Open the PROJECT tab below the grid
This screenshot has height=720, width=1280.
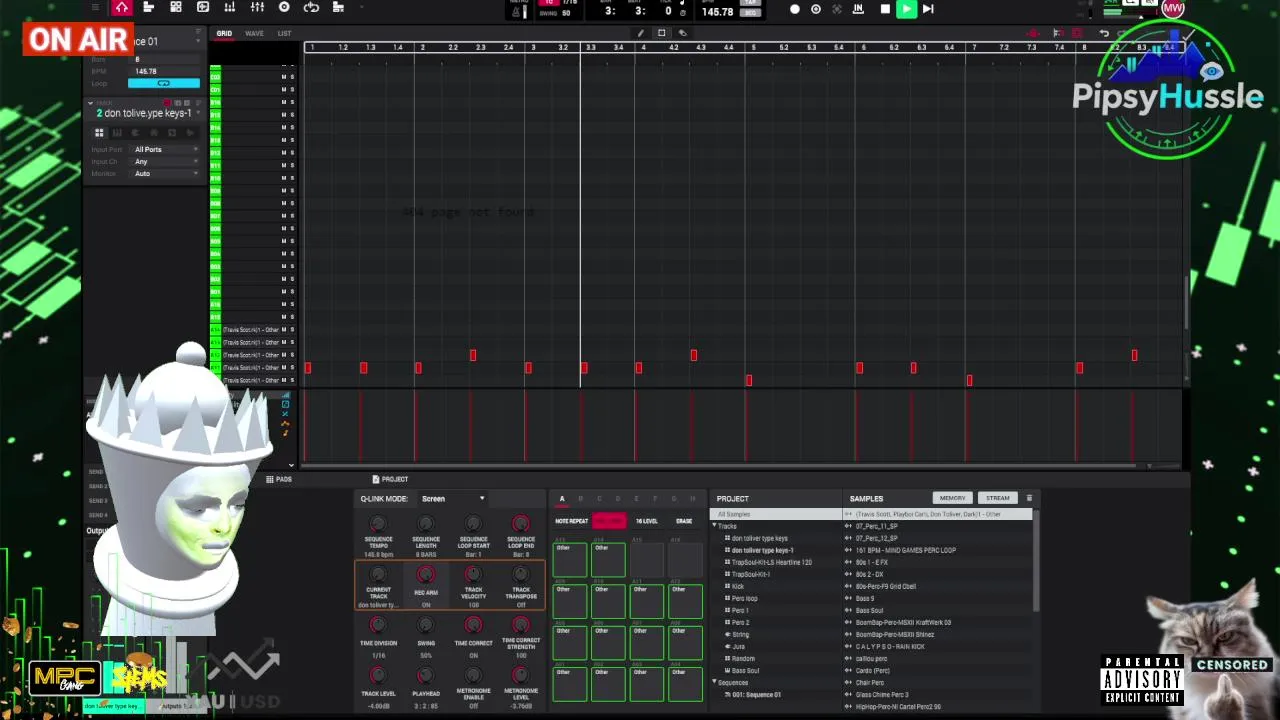(x=390, y=480)
